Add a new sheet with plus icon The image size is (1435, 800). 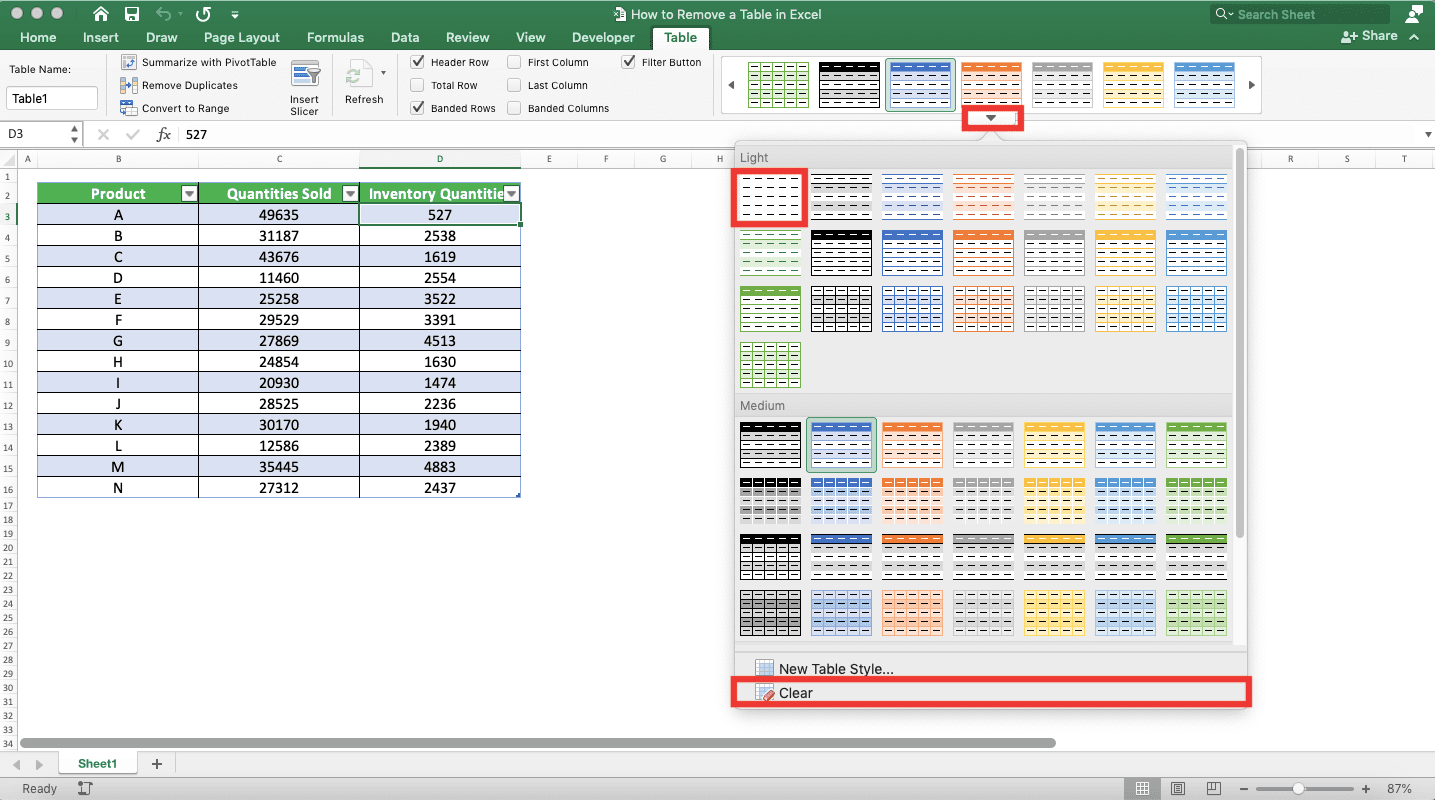coord(156,764)
